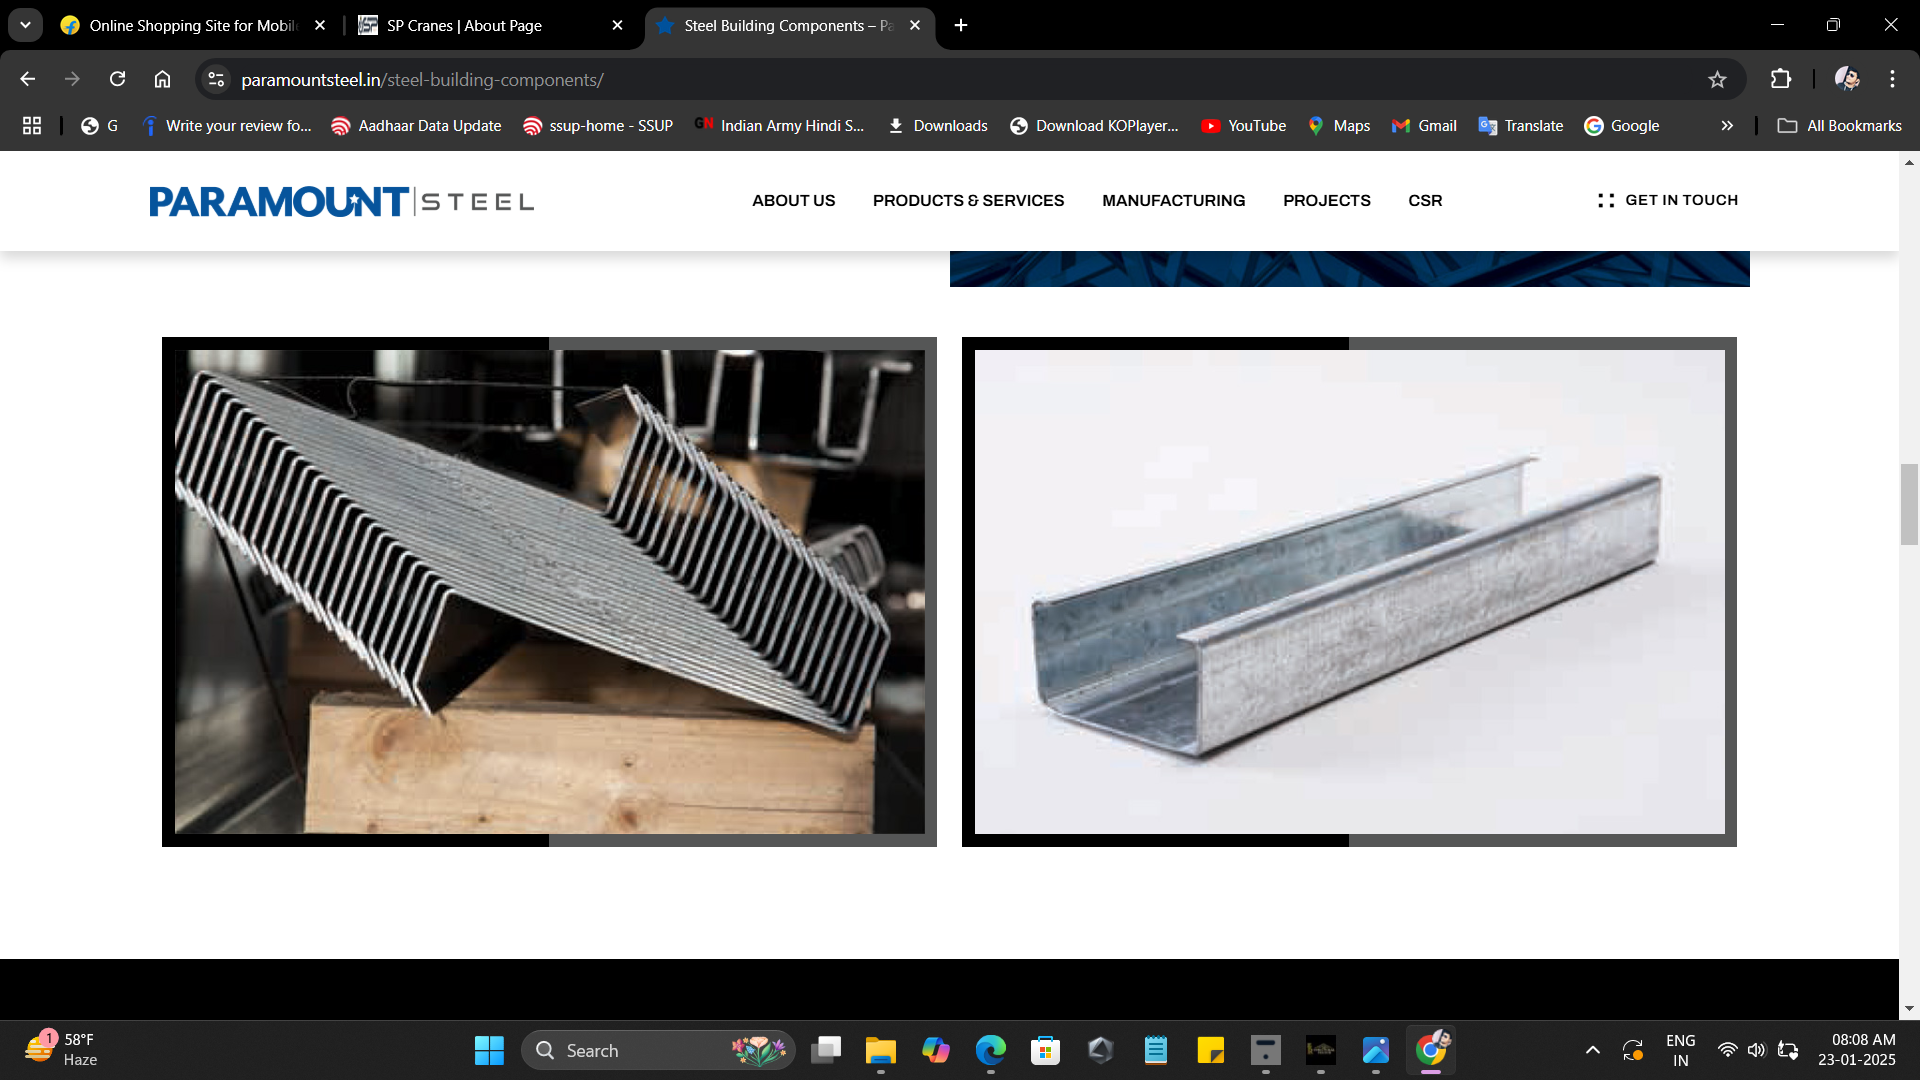Click the page vertical scrollbar thumb
Image resolution: width=1920 pixels, height=1080 pixels.
1909,504
